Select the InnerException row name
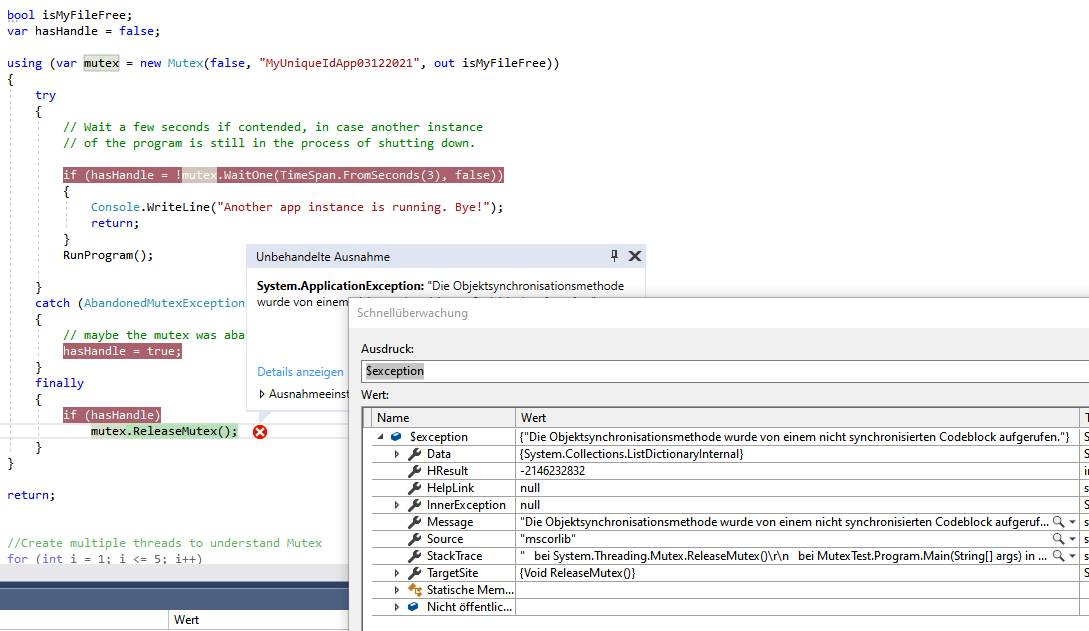The image size is (1089, 631). (x=466, y=505)
